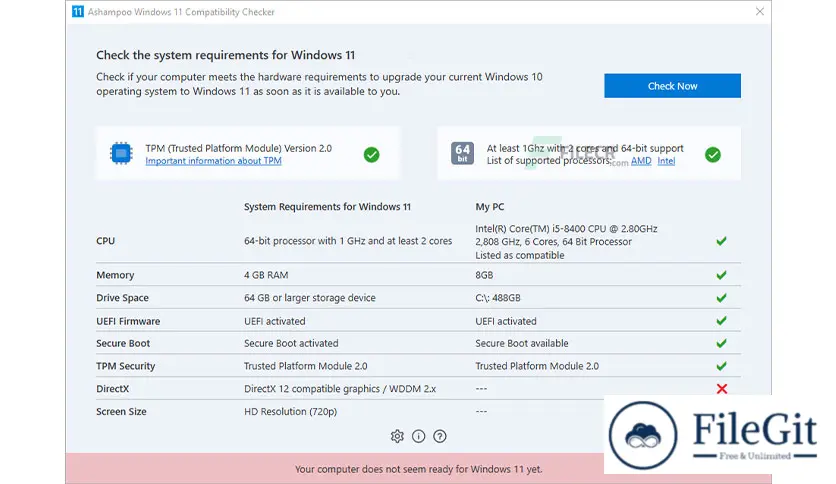The image size is (836, 484).
Task: Open Important information about TPM link
Action: click(x=213, y=161)
